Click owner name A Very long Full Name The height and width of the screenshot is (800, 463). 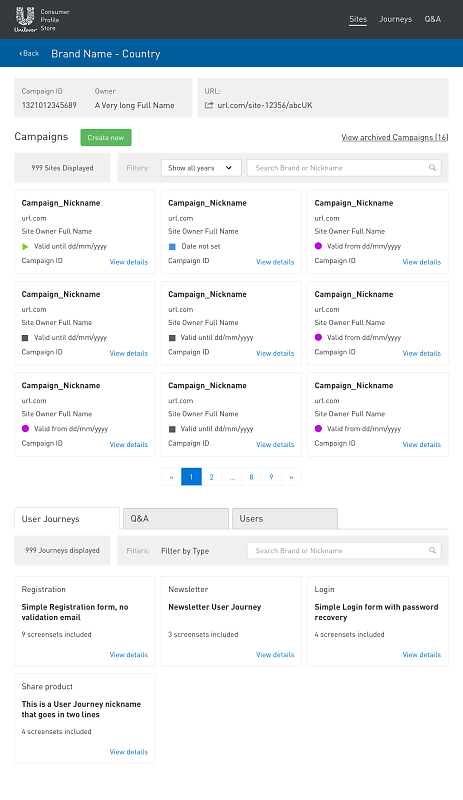click(134, 105)
